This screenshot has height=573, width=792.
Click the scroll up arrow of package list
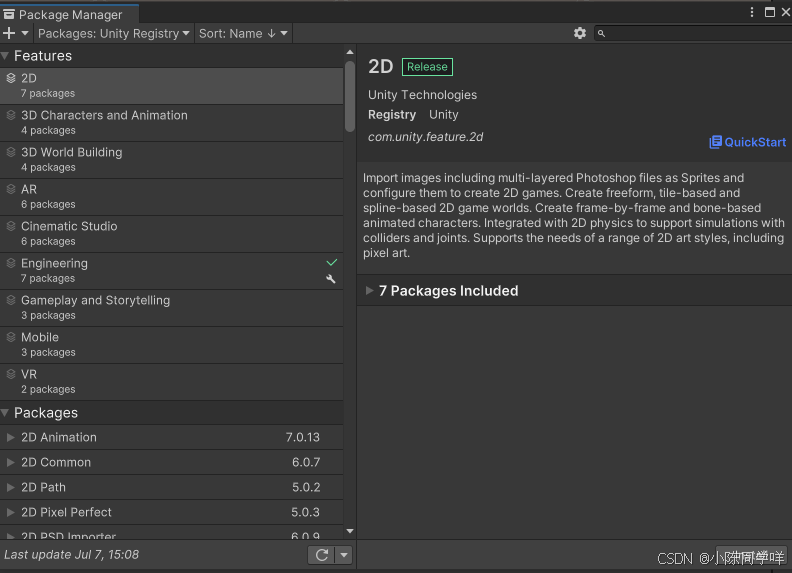tap(350, 52)
